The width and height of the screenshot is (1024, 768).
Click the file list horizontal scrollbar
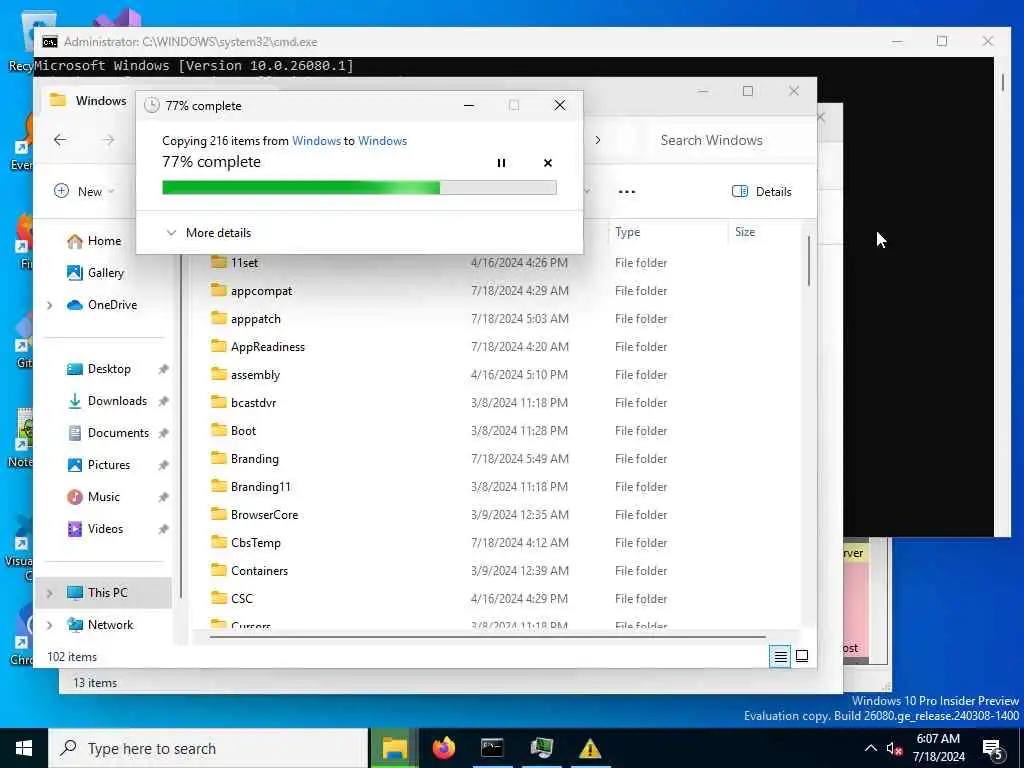(x=487, y=636)
